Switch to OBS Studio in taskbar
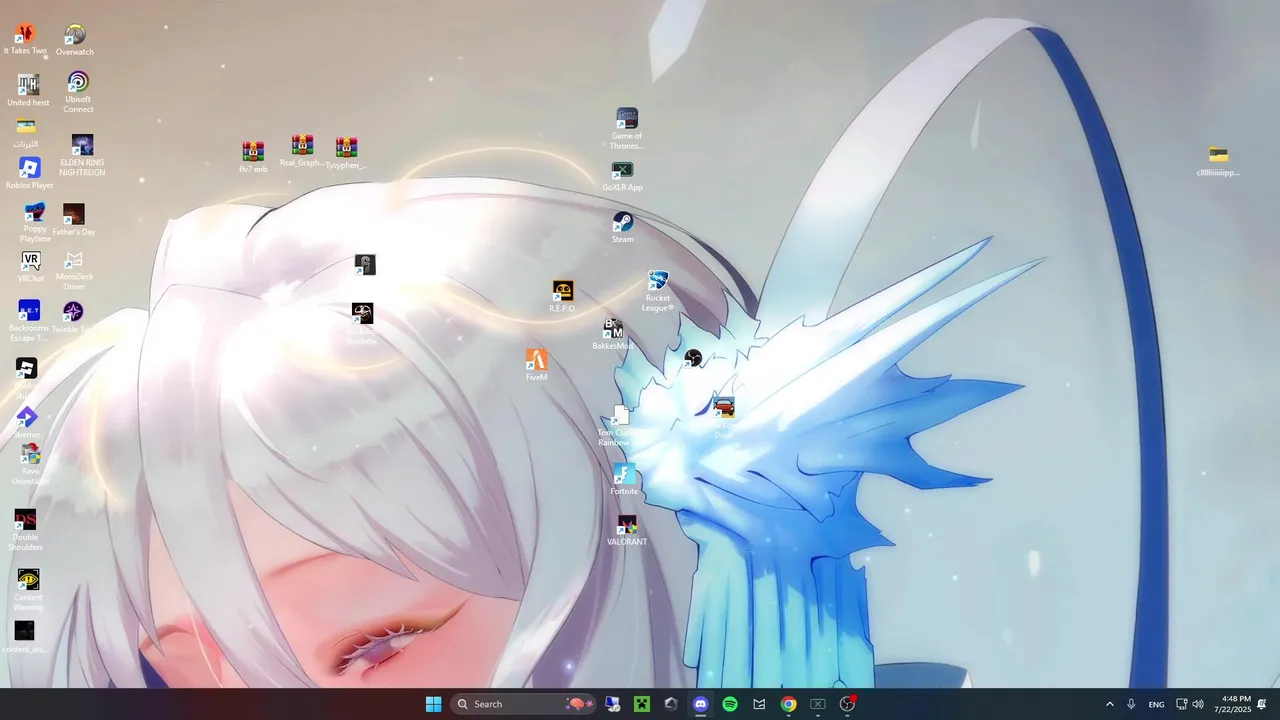 (x=848, y=704)
